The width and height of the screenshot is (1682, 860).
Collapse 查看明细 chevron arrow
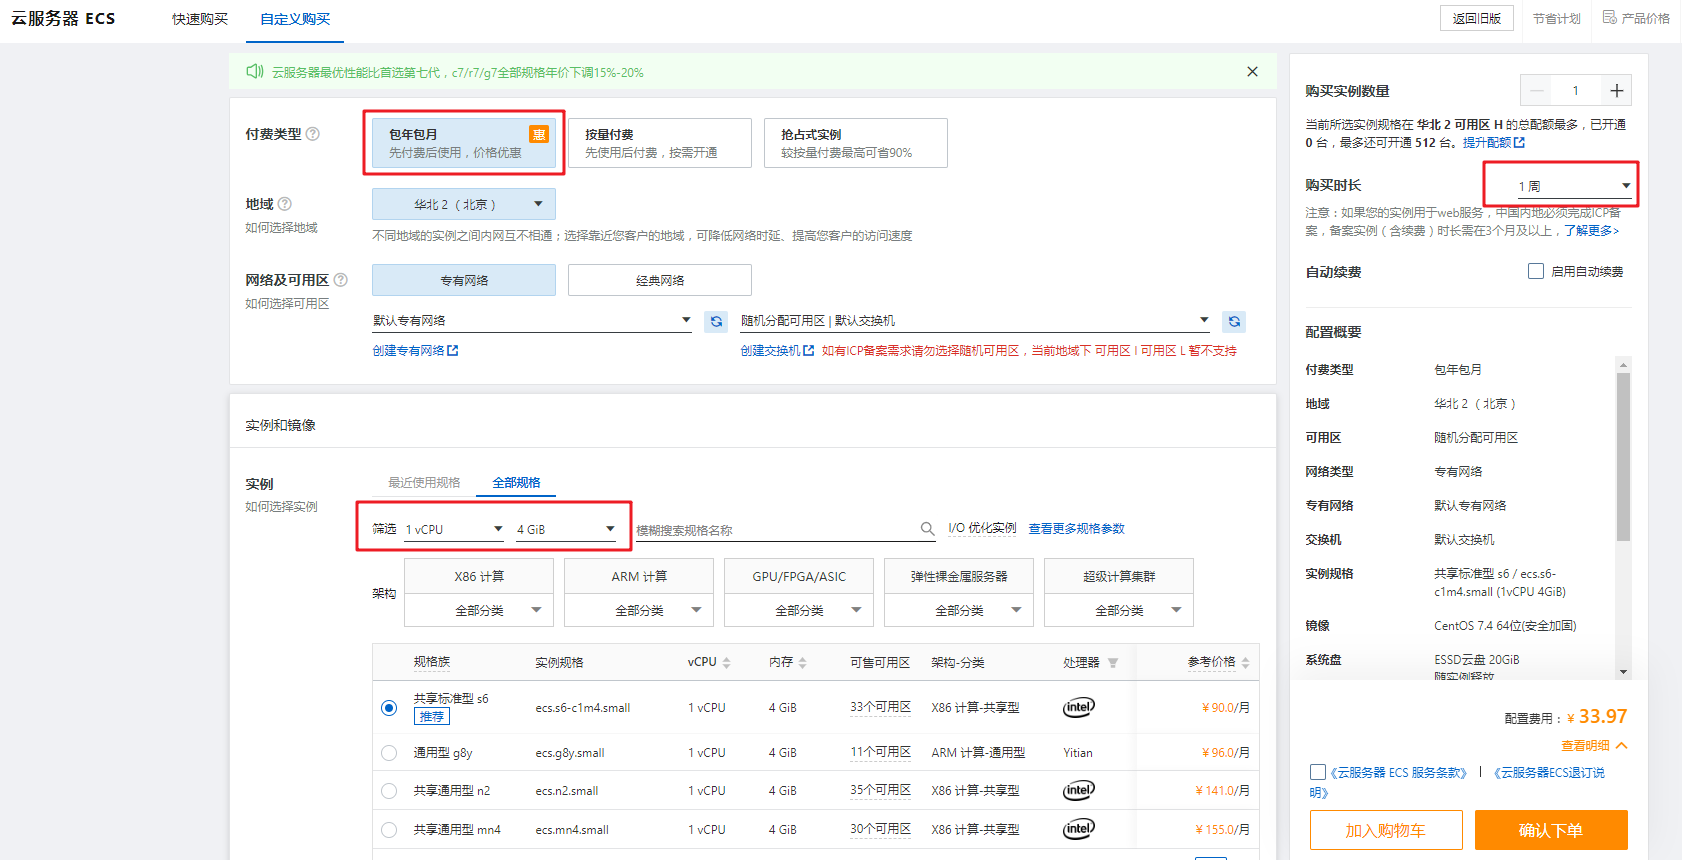(1622, 746)
